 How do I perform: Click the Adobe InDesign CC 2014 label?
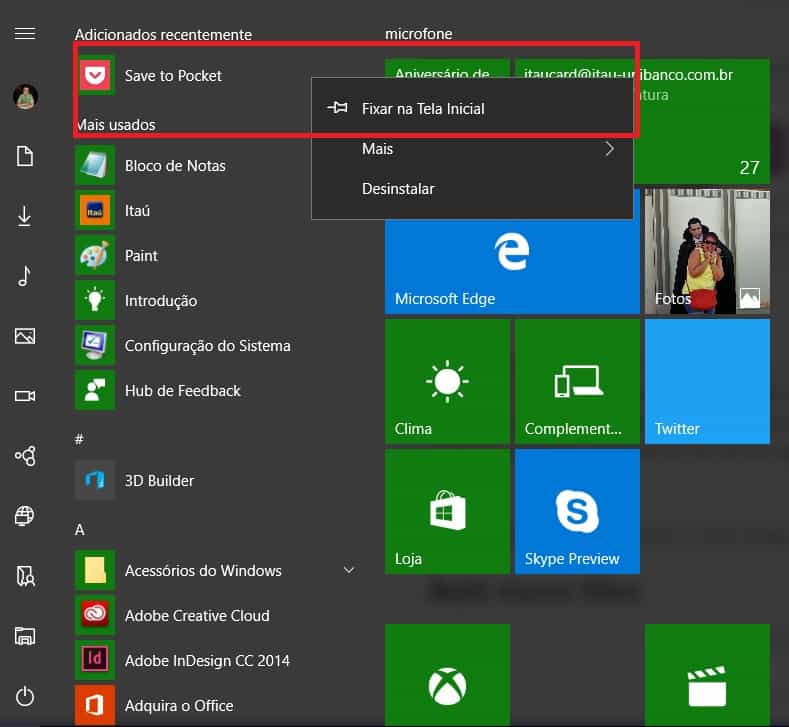(x=207, y=661)
